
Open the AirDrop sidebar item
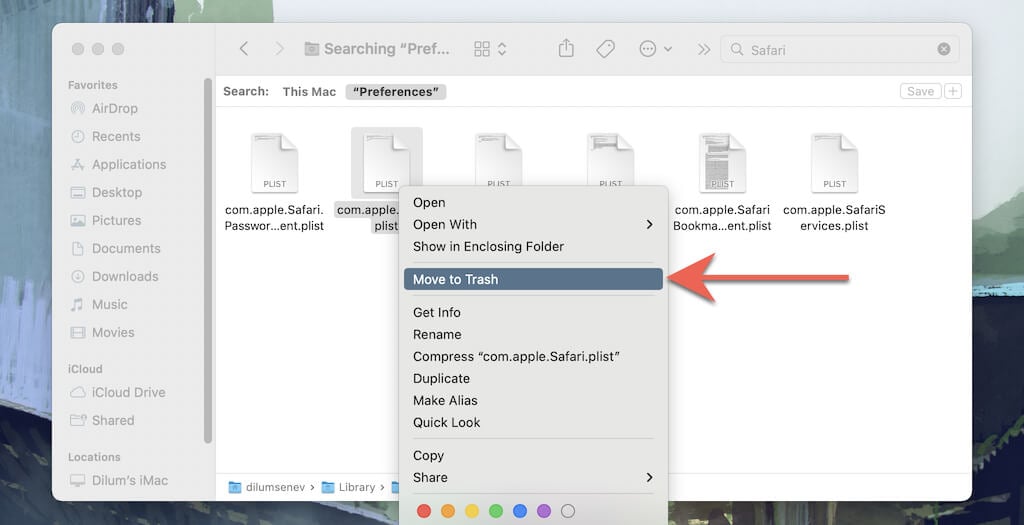click(x=114, y=108)
